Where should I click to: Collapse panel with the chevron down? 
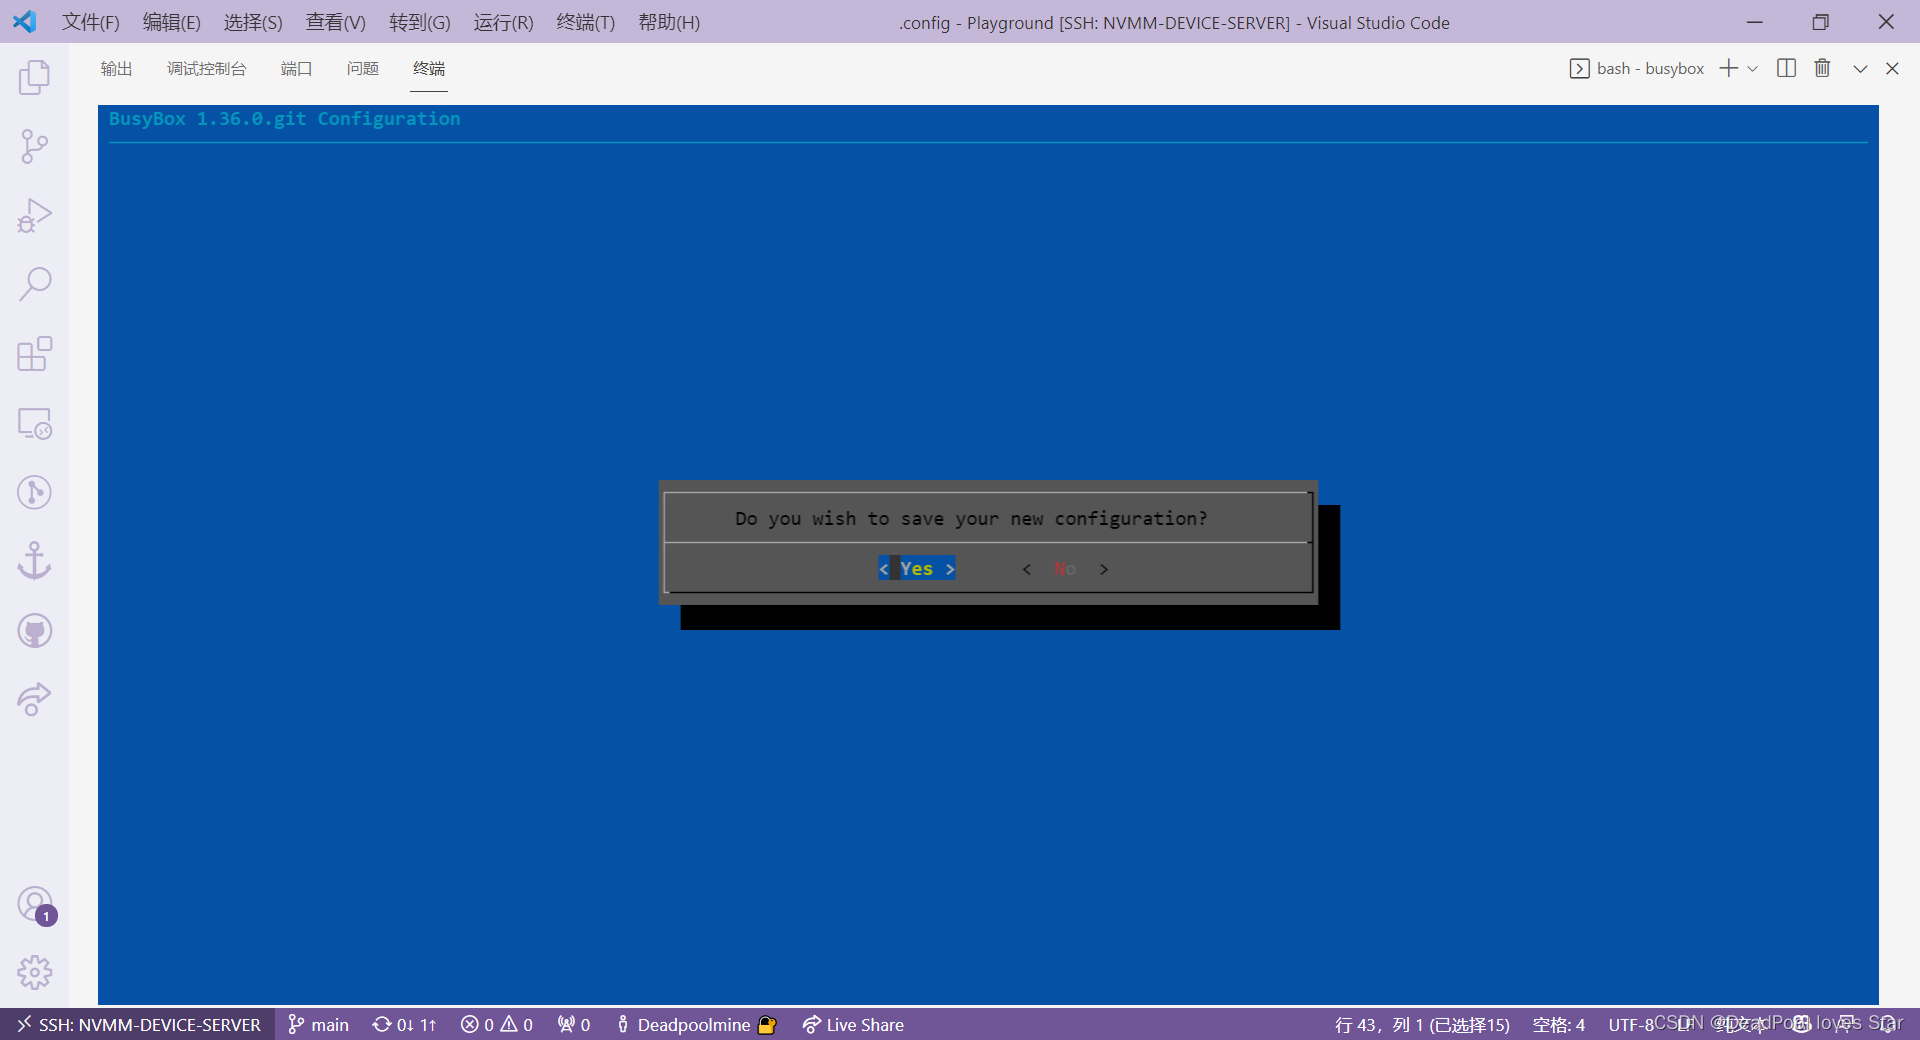(x=1860, y=68)
